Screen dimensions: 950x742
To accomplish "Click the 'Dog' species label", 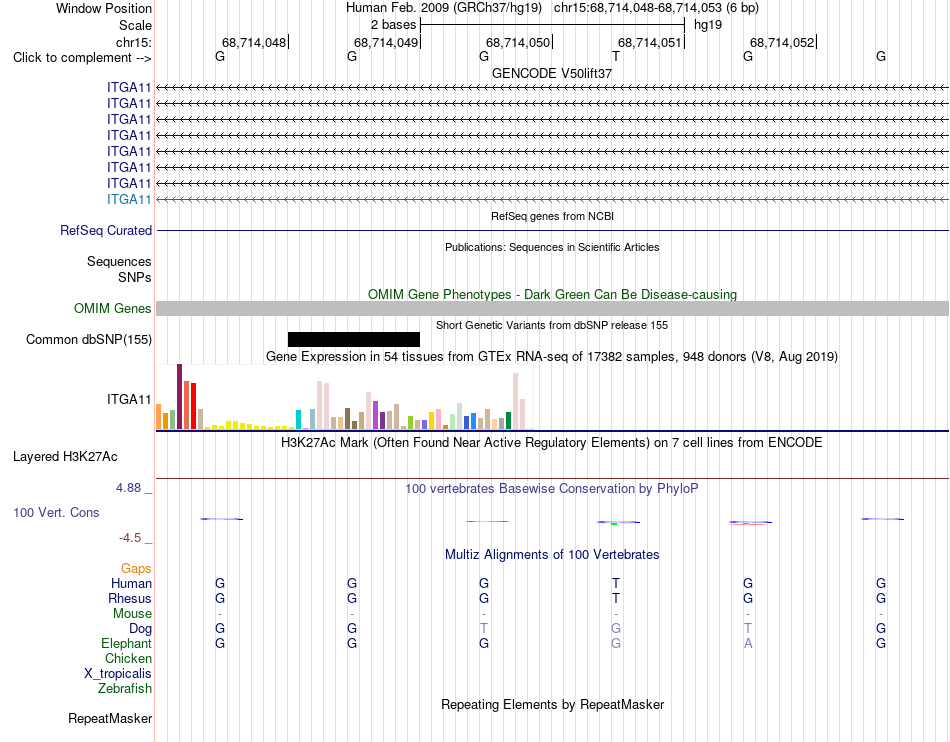I will pyautogui.click(x=140, y=629).
